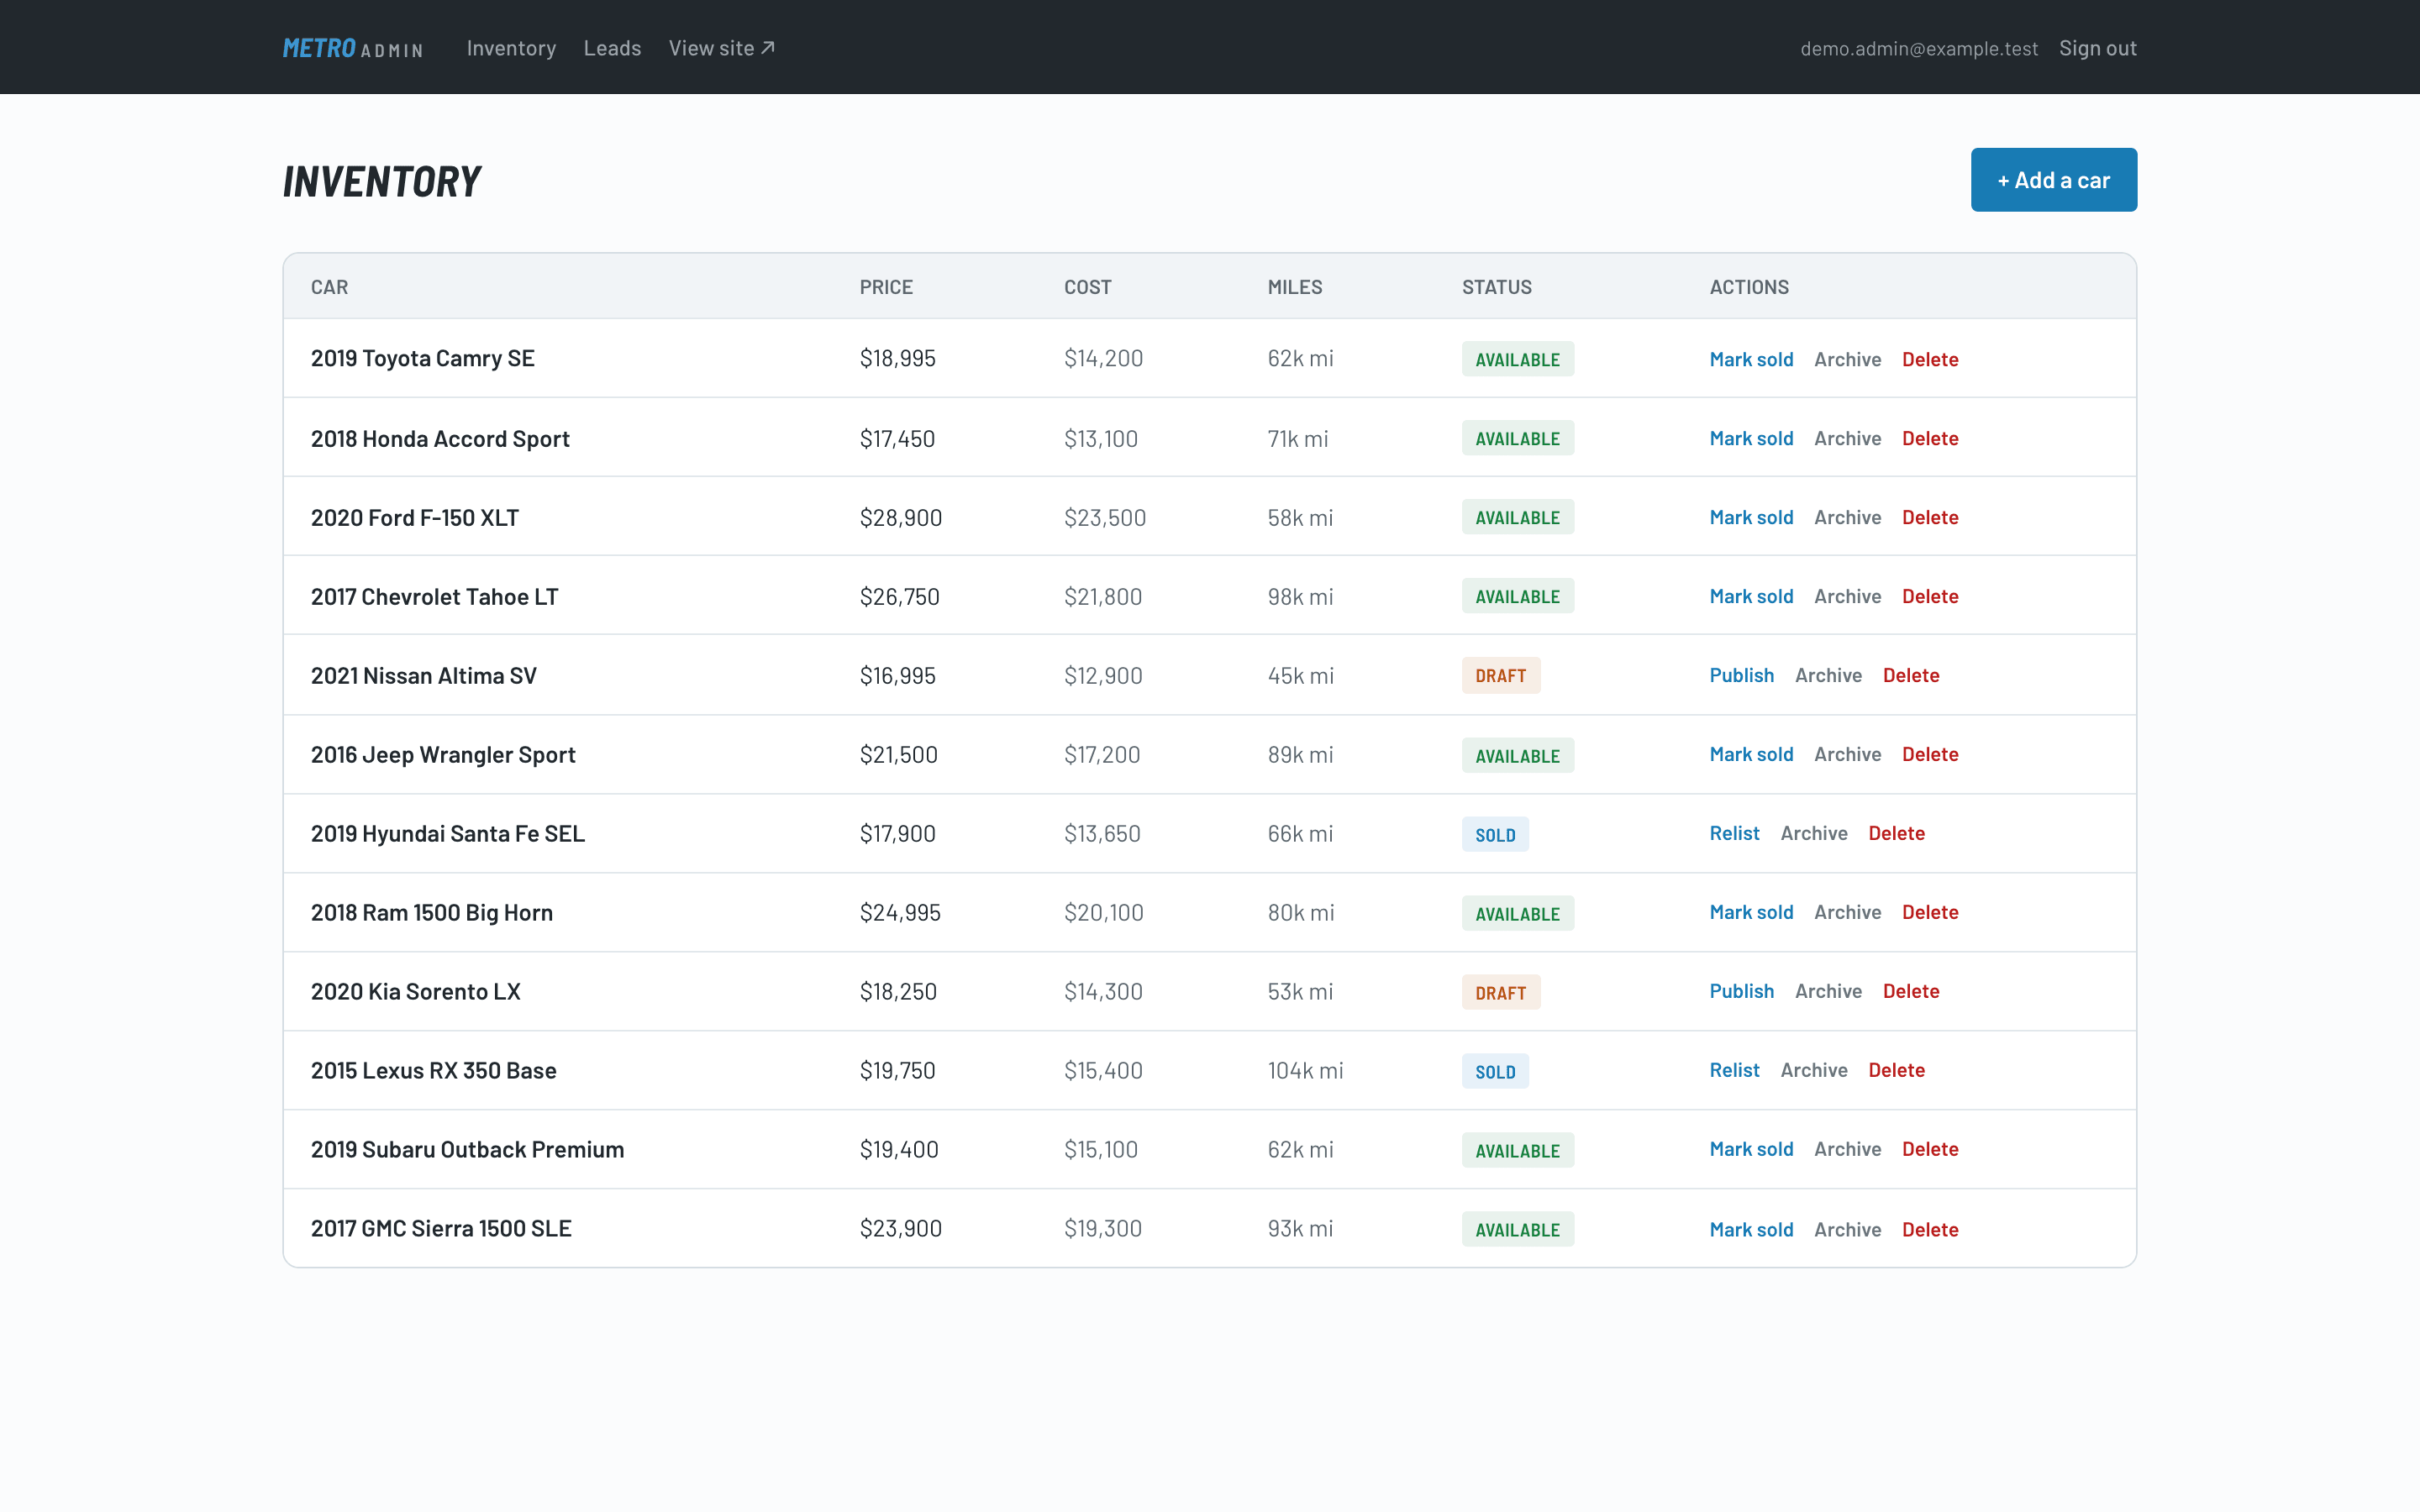Viewport: 2420px width, 1512px height.
Task: Delete the 2015 Lexus RX 350 Base
Action: click(x=1896, y=1070)
